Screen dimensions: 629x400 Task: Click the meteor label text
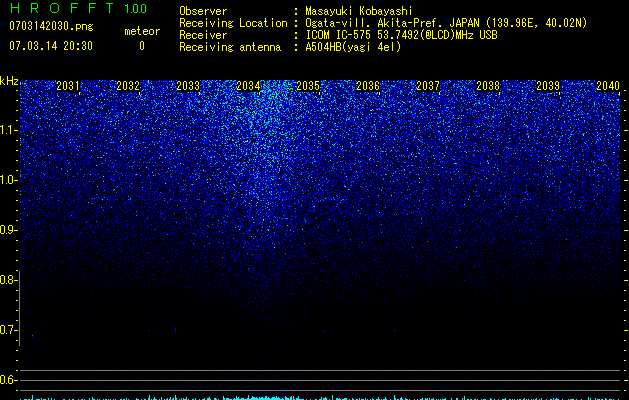tap(142, 31)
